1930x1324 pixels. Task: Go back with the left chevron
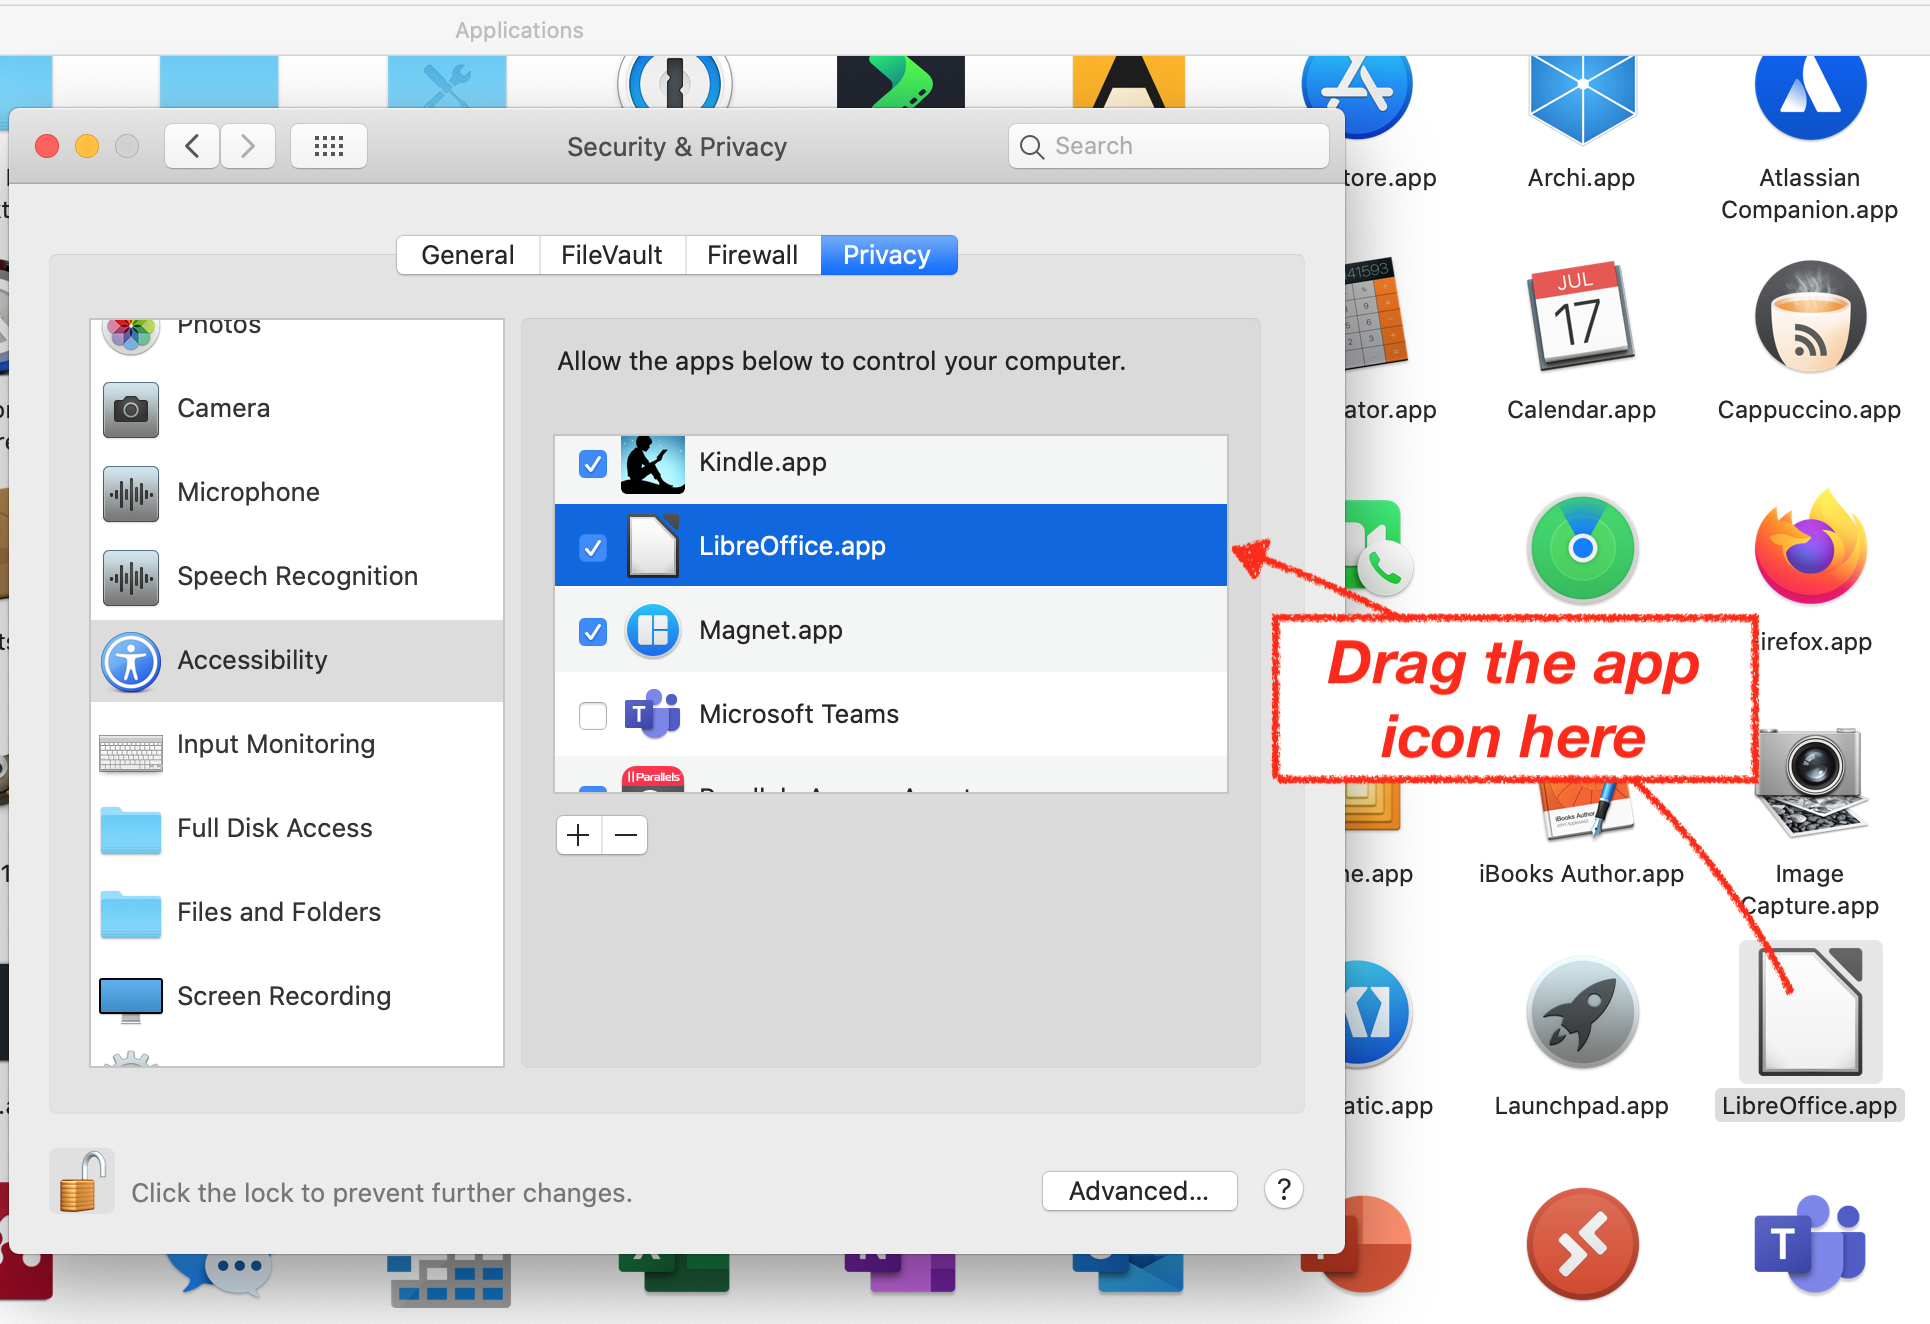pyautogui.click(x=192, y=147)
